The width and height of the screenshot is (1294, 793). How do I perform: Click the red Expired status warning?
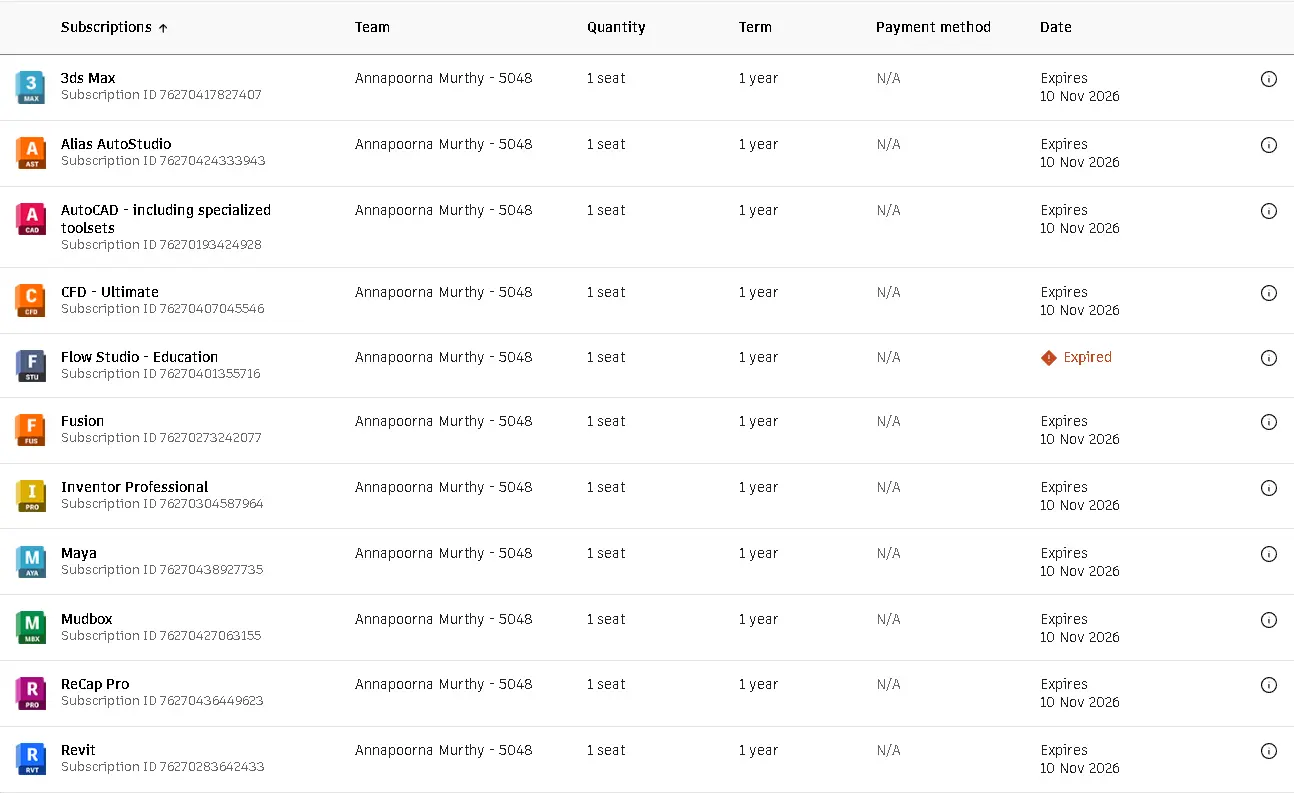[x=1076, y=357]
